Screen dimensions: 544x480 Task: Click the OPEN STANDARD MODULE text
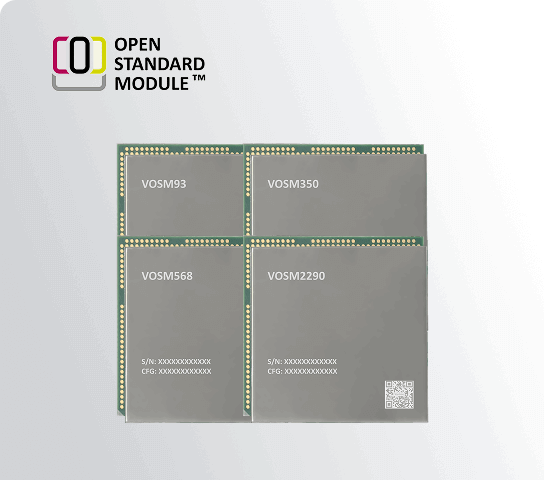tap(160, 64)
